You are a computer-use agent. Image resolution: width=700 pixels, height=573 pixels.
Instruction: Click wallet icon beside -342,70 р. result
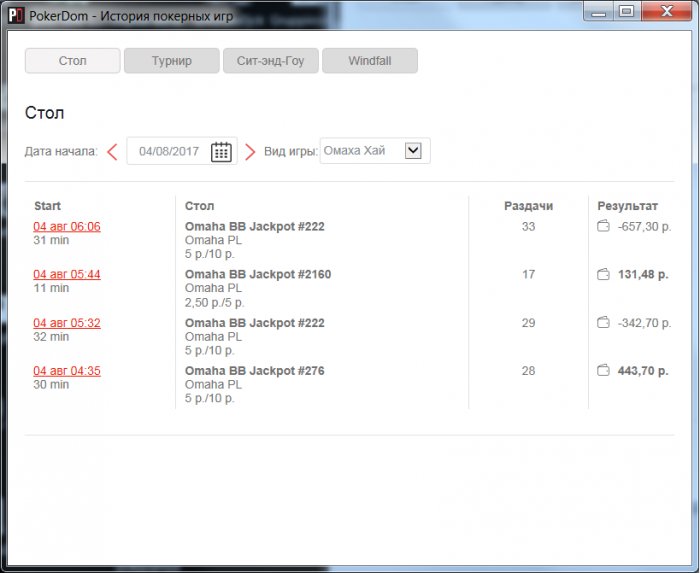coord(603,322)
